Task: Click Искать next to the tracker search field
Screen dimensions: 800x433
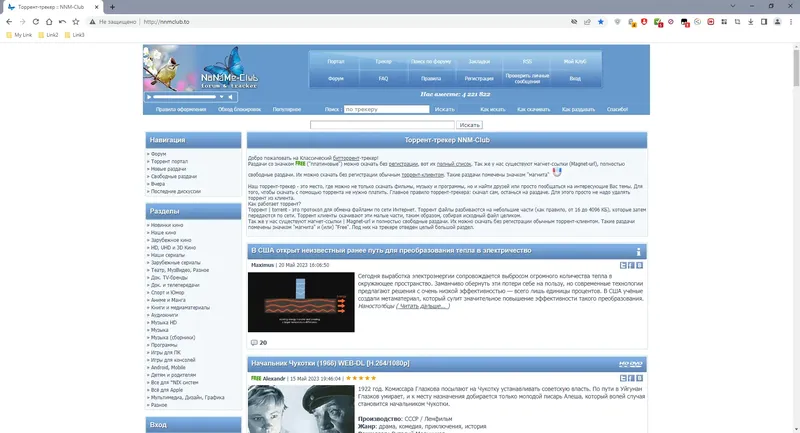Action: (444, 110)
